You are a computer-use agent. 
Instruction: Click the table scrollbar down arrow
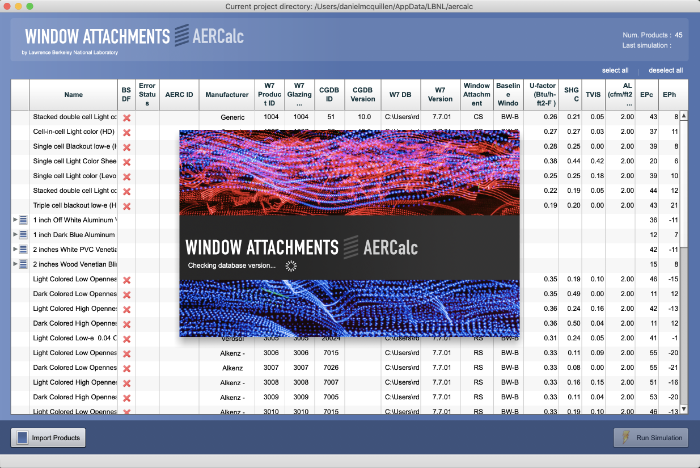coord(683,409)
